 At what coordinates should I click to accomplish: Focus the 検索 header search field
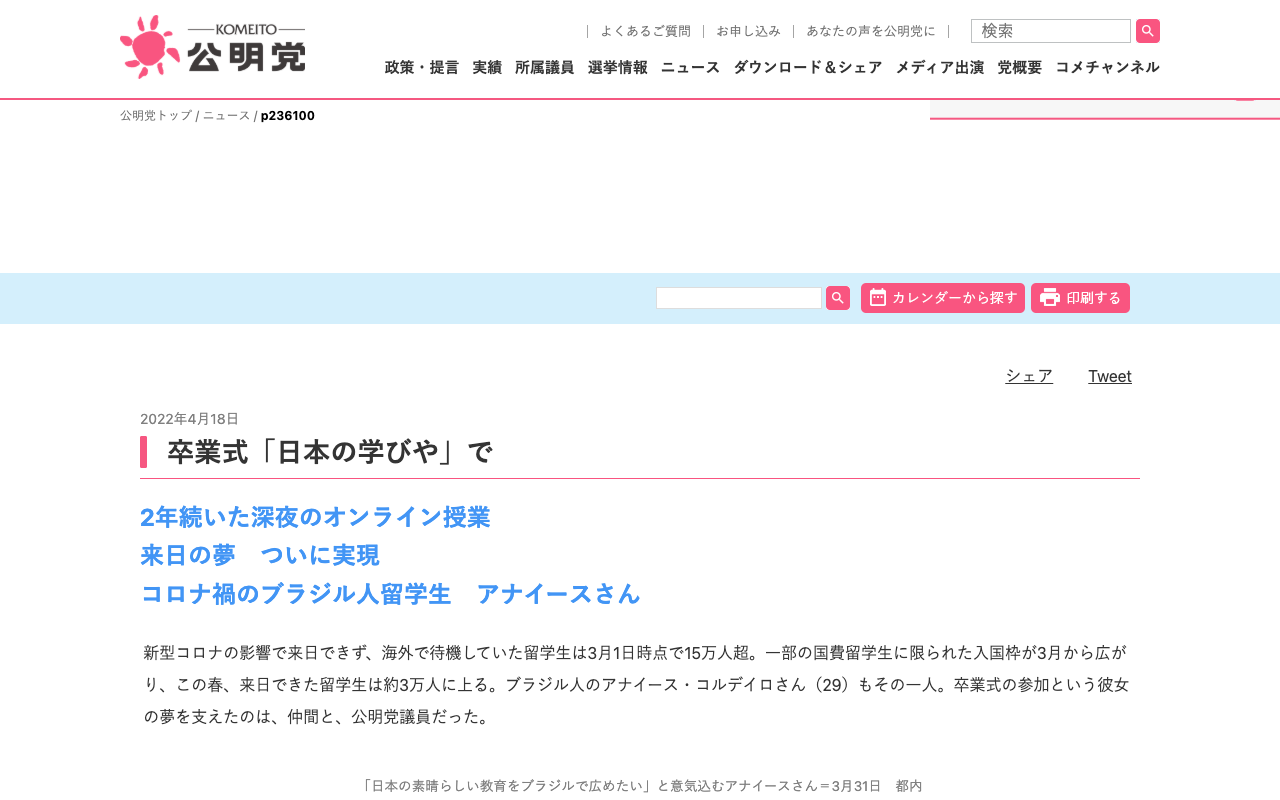tap(1051, 31)
